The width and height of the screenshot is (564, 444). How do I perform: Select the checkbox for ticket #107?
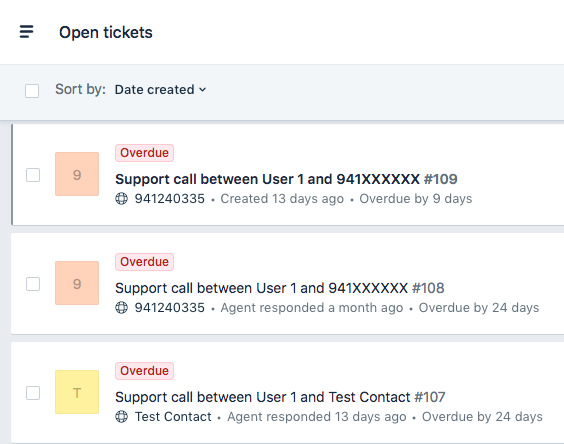[33, 393]
